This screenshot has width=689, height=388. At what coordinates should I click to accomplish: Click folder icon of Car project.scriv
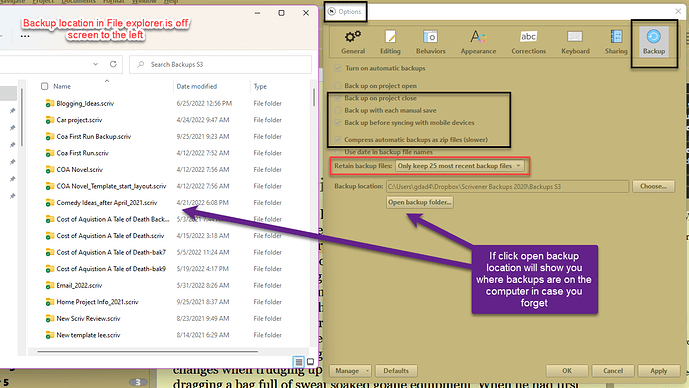coord(50,120)
